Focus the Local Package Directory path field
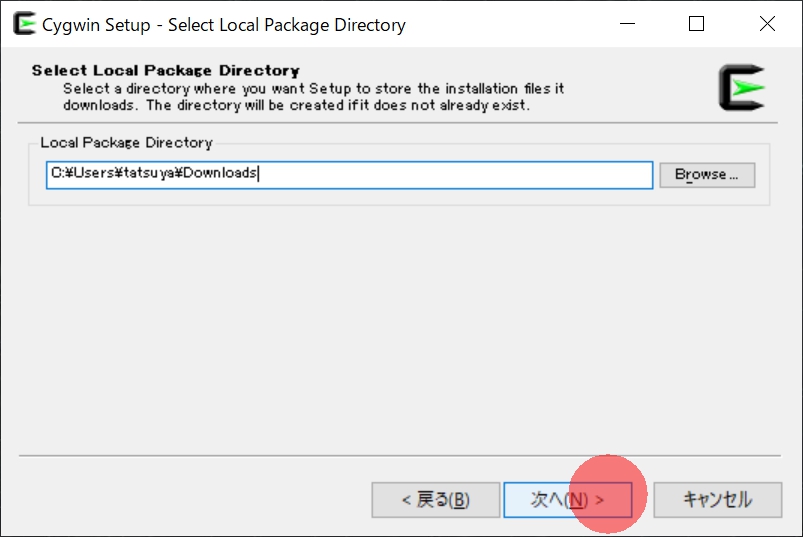Viewport: 803px width, 537px height. click(x=350, y=175)
